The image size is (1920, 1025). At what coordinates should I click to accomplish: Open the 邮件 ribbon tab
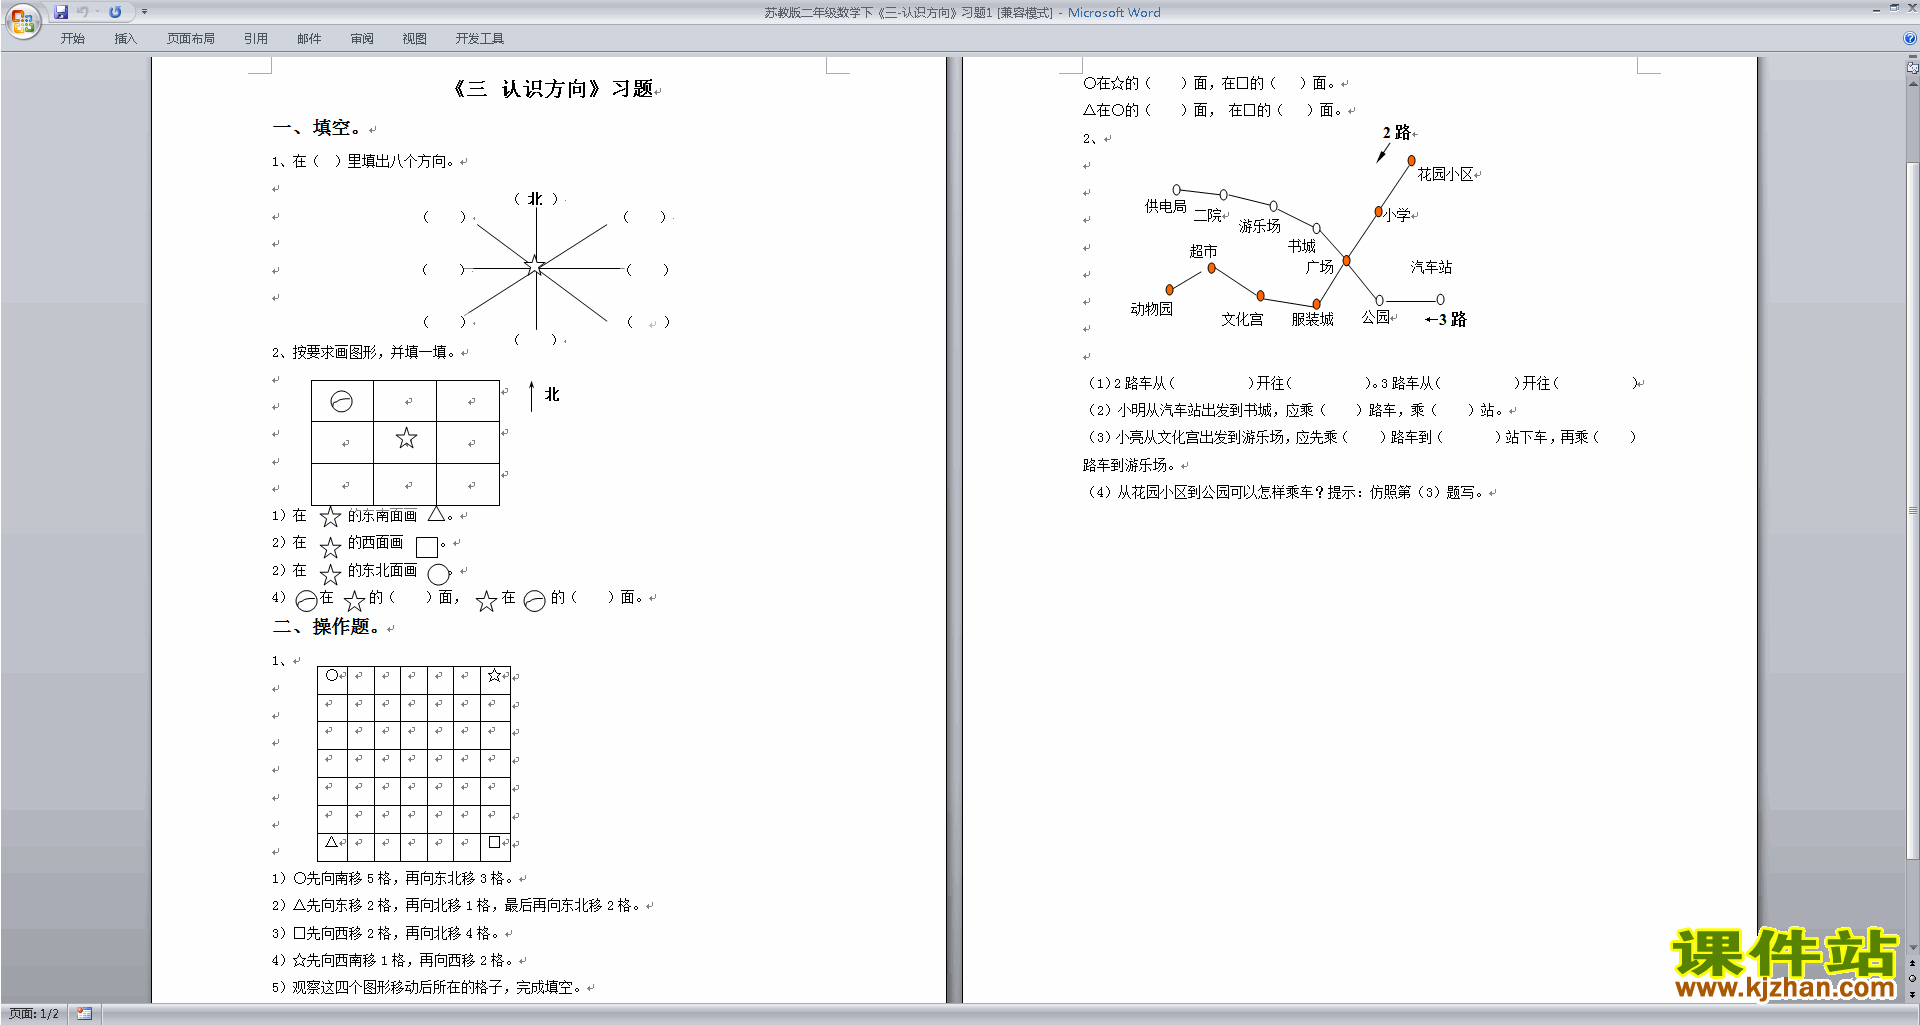pos(309,39)
